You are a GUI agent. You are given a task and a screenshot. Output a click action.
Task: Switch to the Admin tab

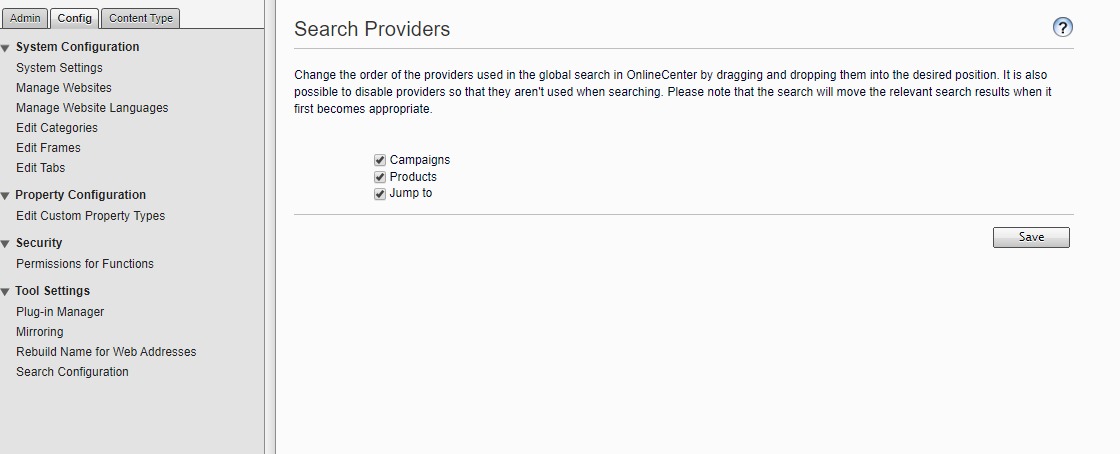pos(25,18)
